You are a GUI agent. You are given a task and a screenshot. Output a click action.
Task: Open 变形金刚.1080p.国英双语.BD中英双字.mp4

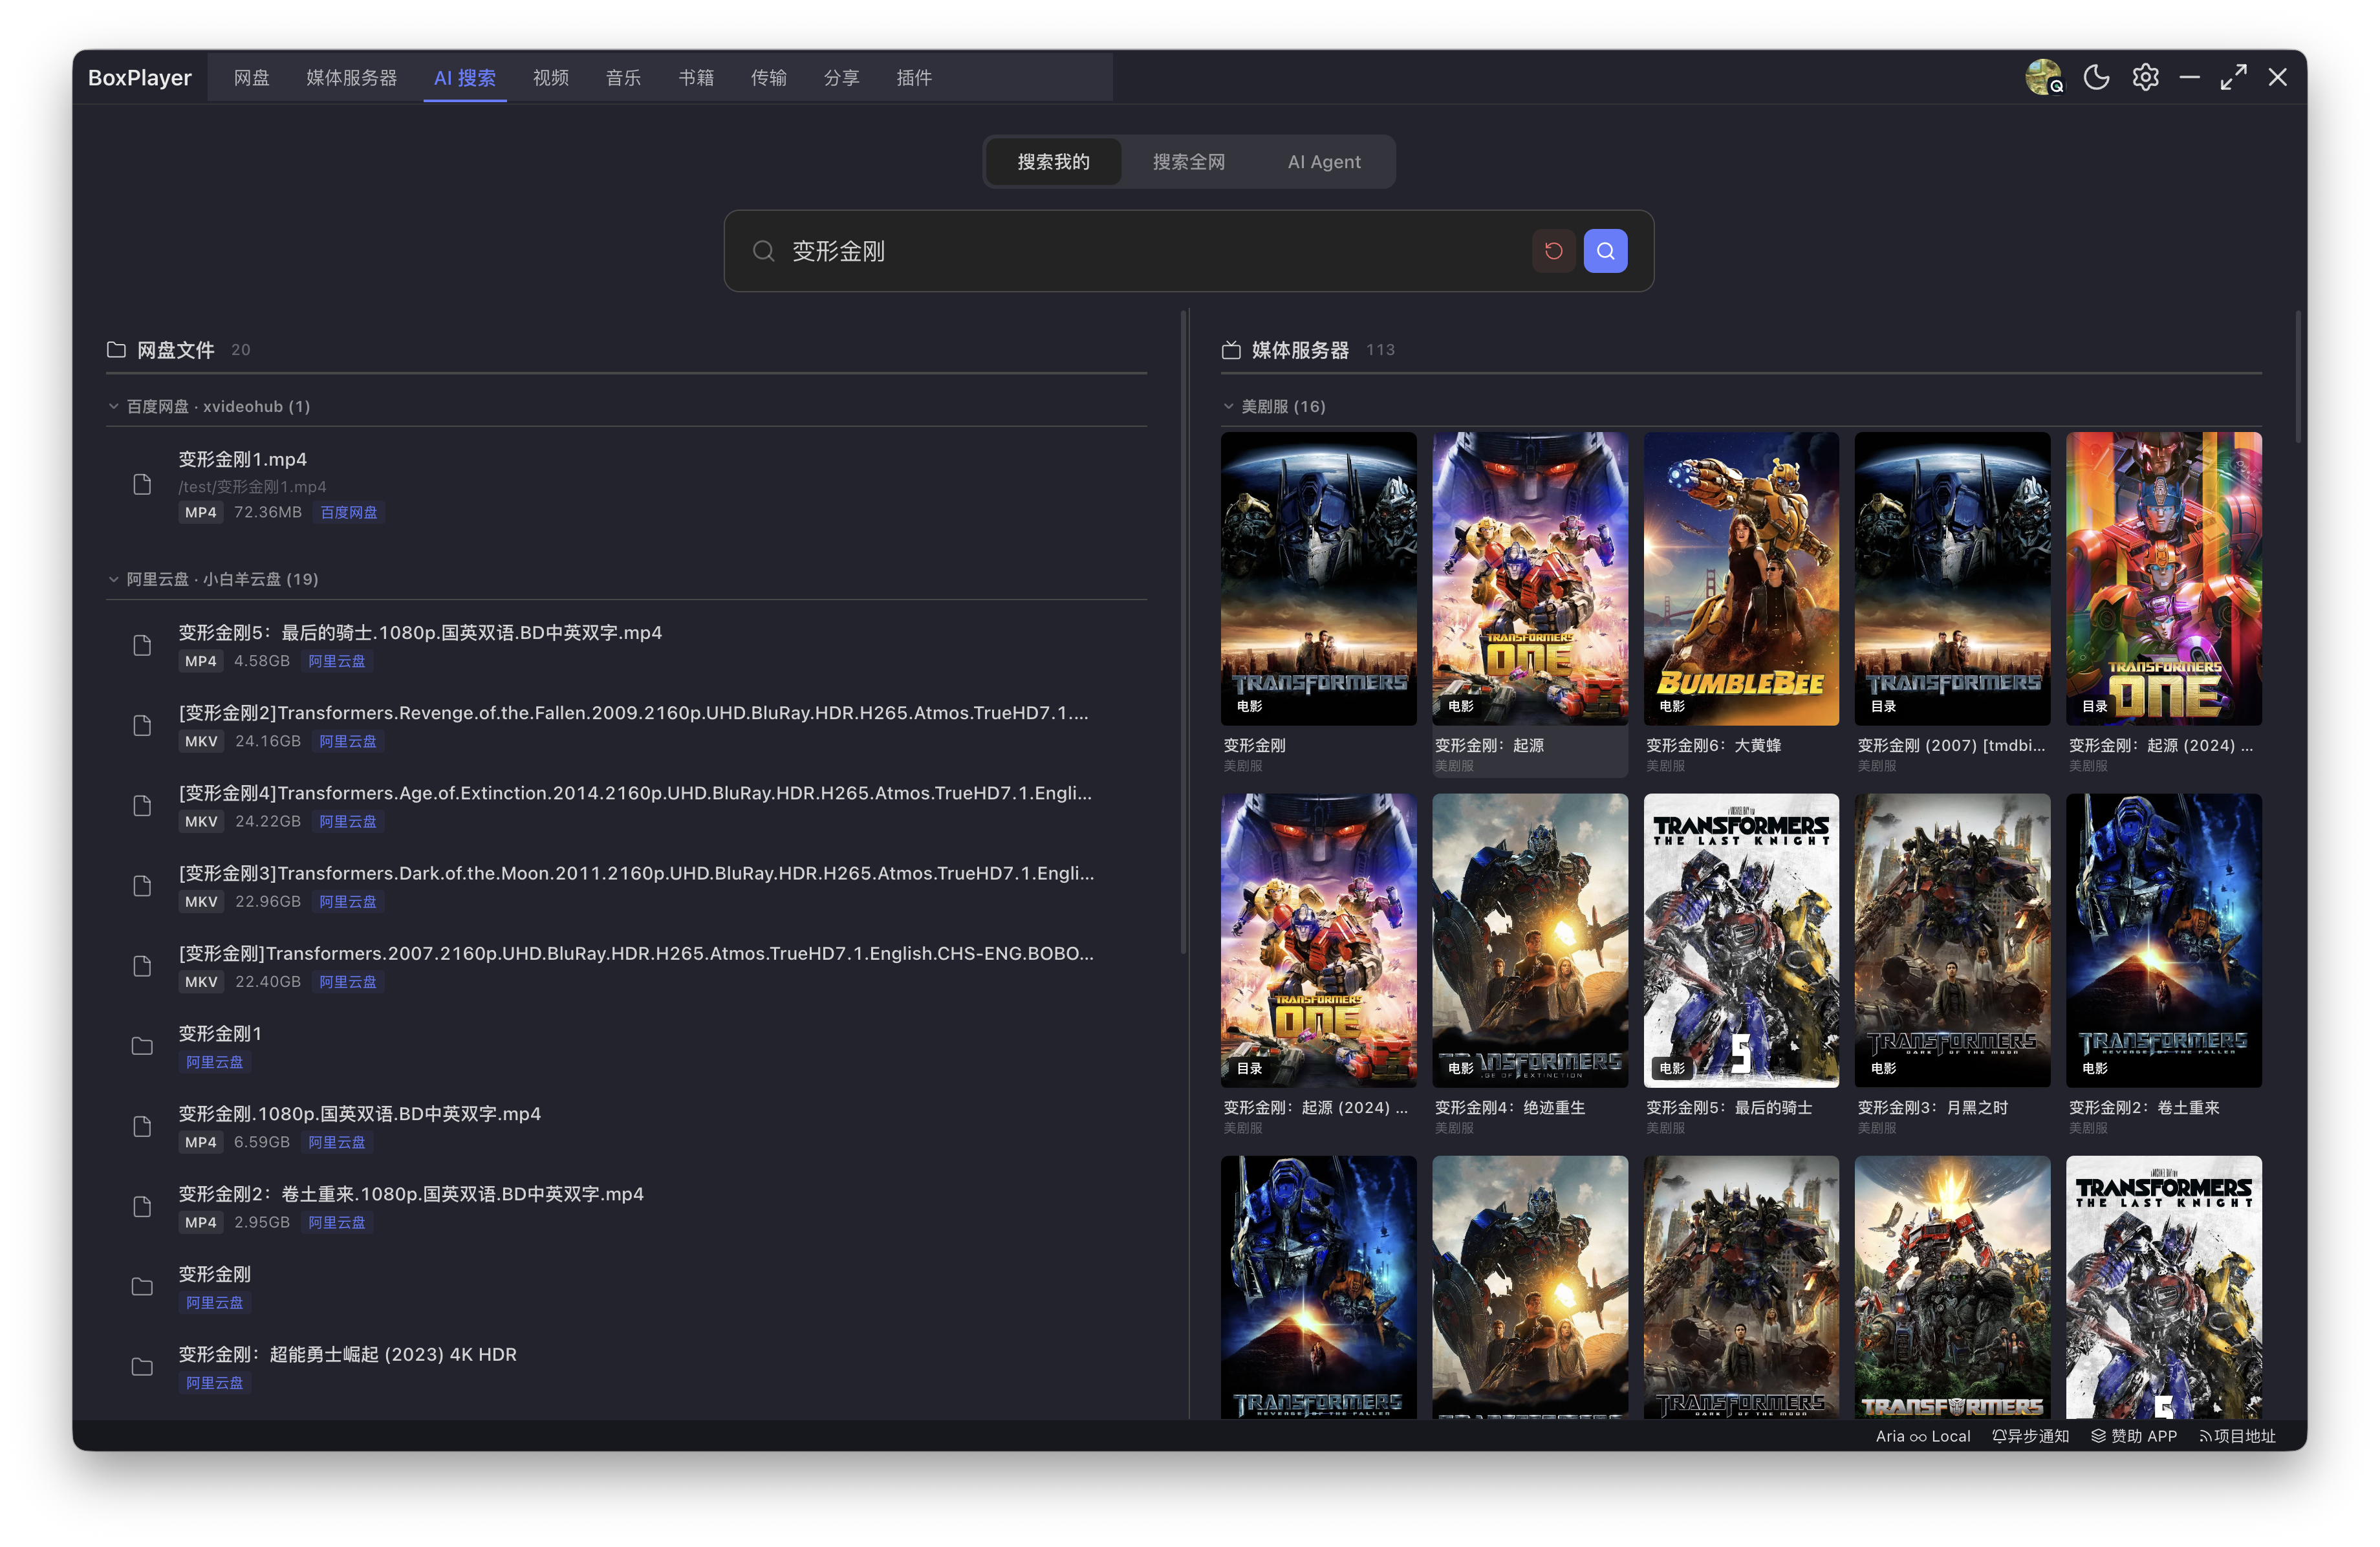[x=360, y=1114]
